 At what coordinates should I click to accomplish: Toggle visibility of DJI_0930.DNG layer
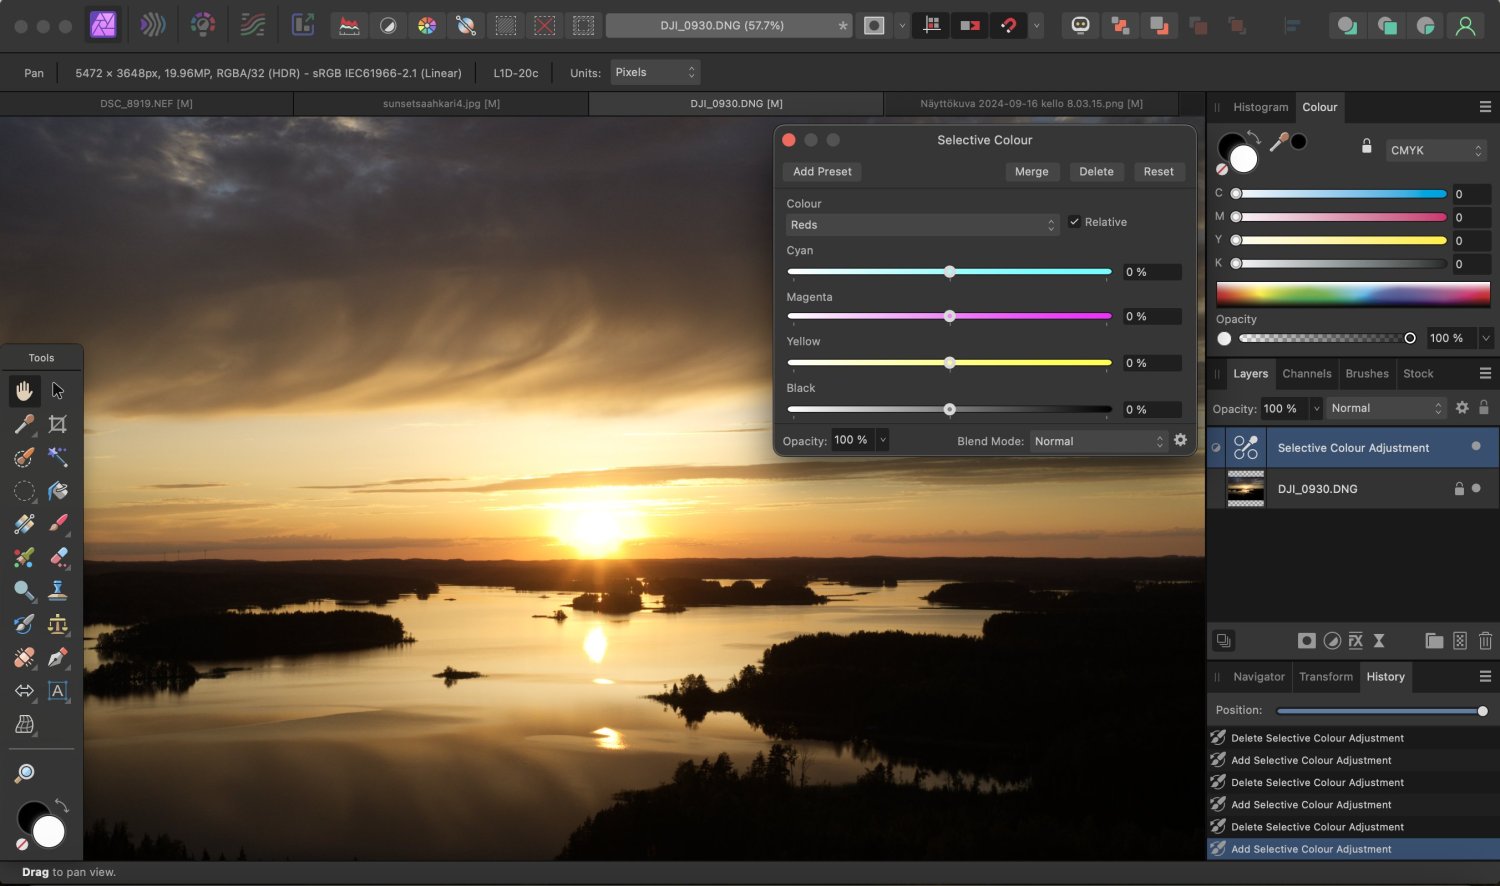pyautogui.click(x=1476, y=489)
